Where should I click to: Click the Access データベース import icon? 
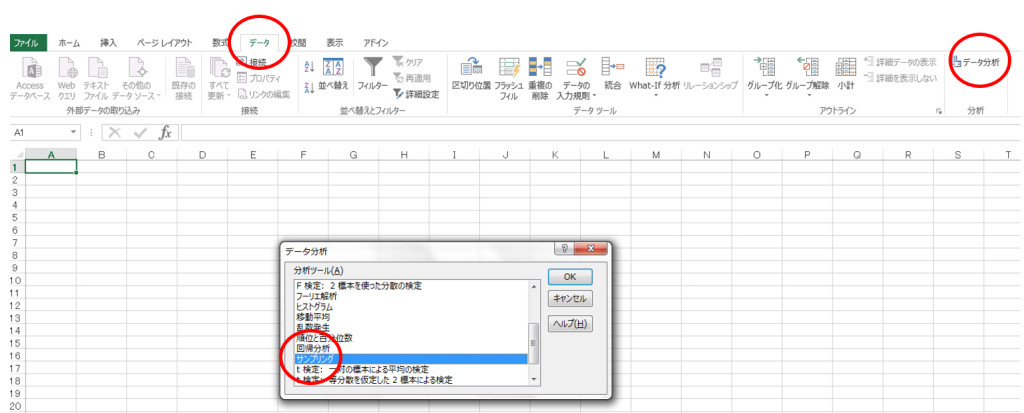(x=32, y=73)
